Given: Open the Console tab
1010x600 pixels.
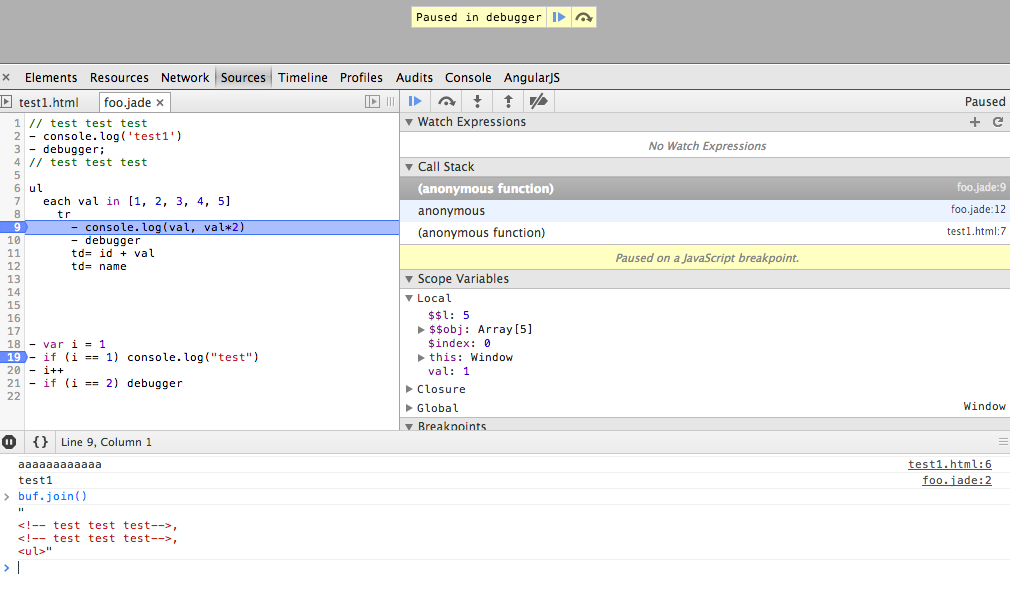Looking at the screenshot, I should click(468, 77).
